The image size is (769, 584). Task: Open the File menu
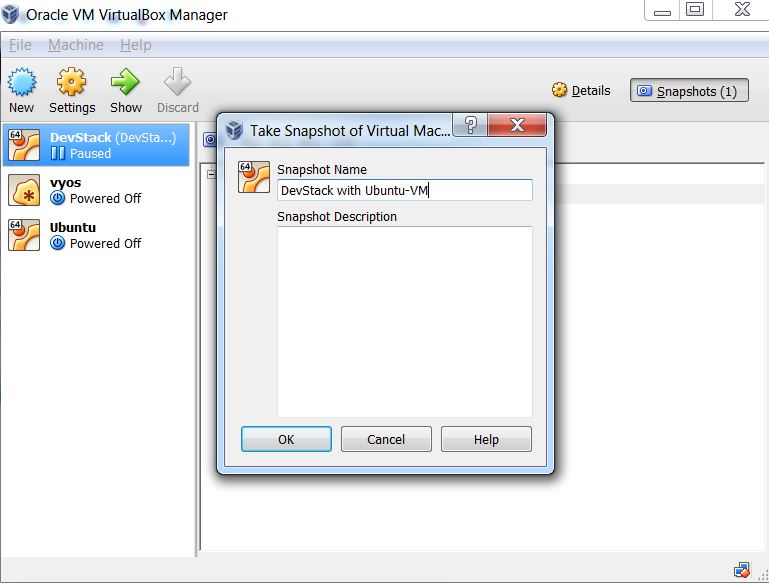[x=20, y=45]
